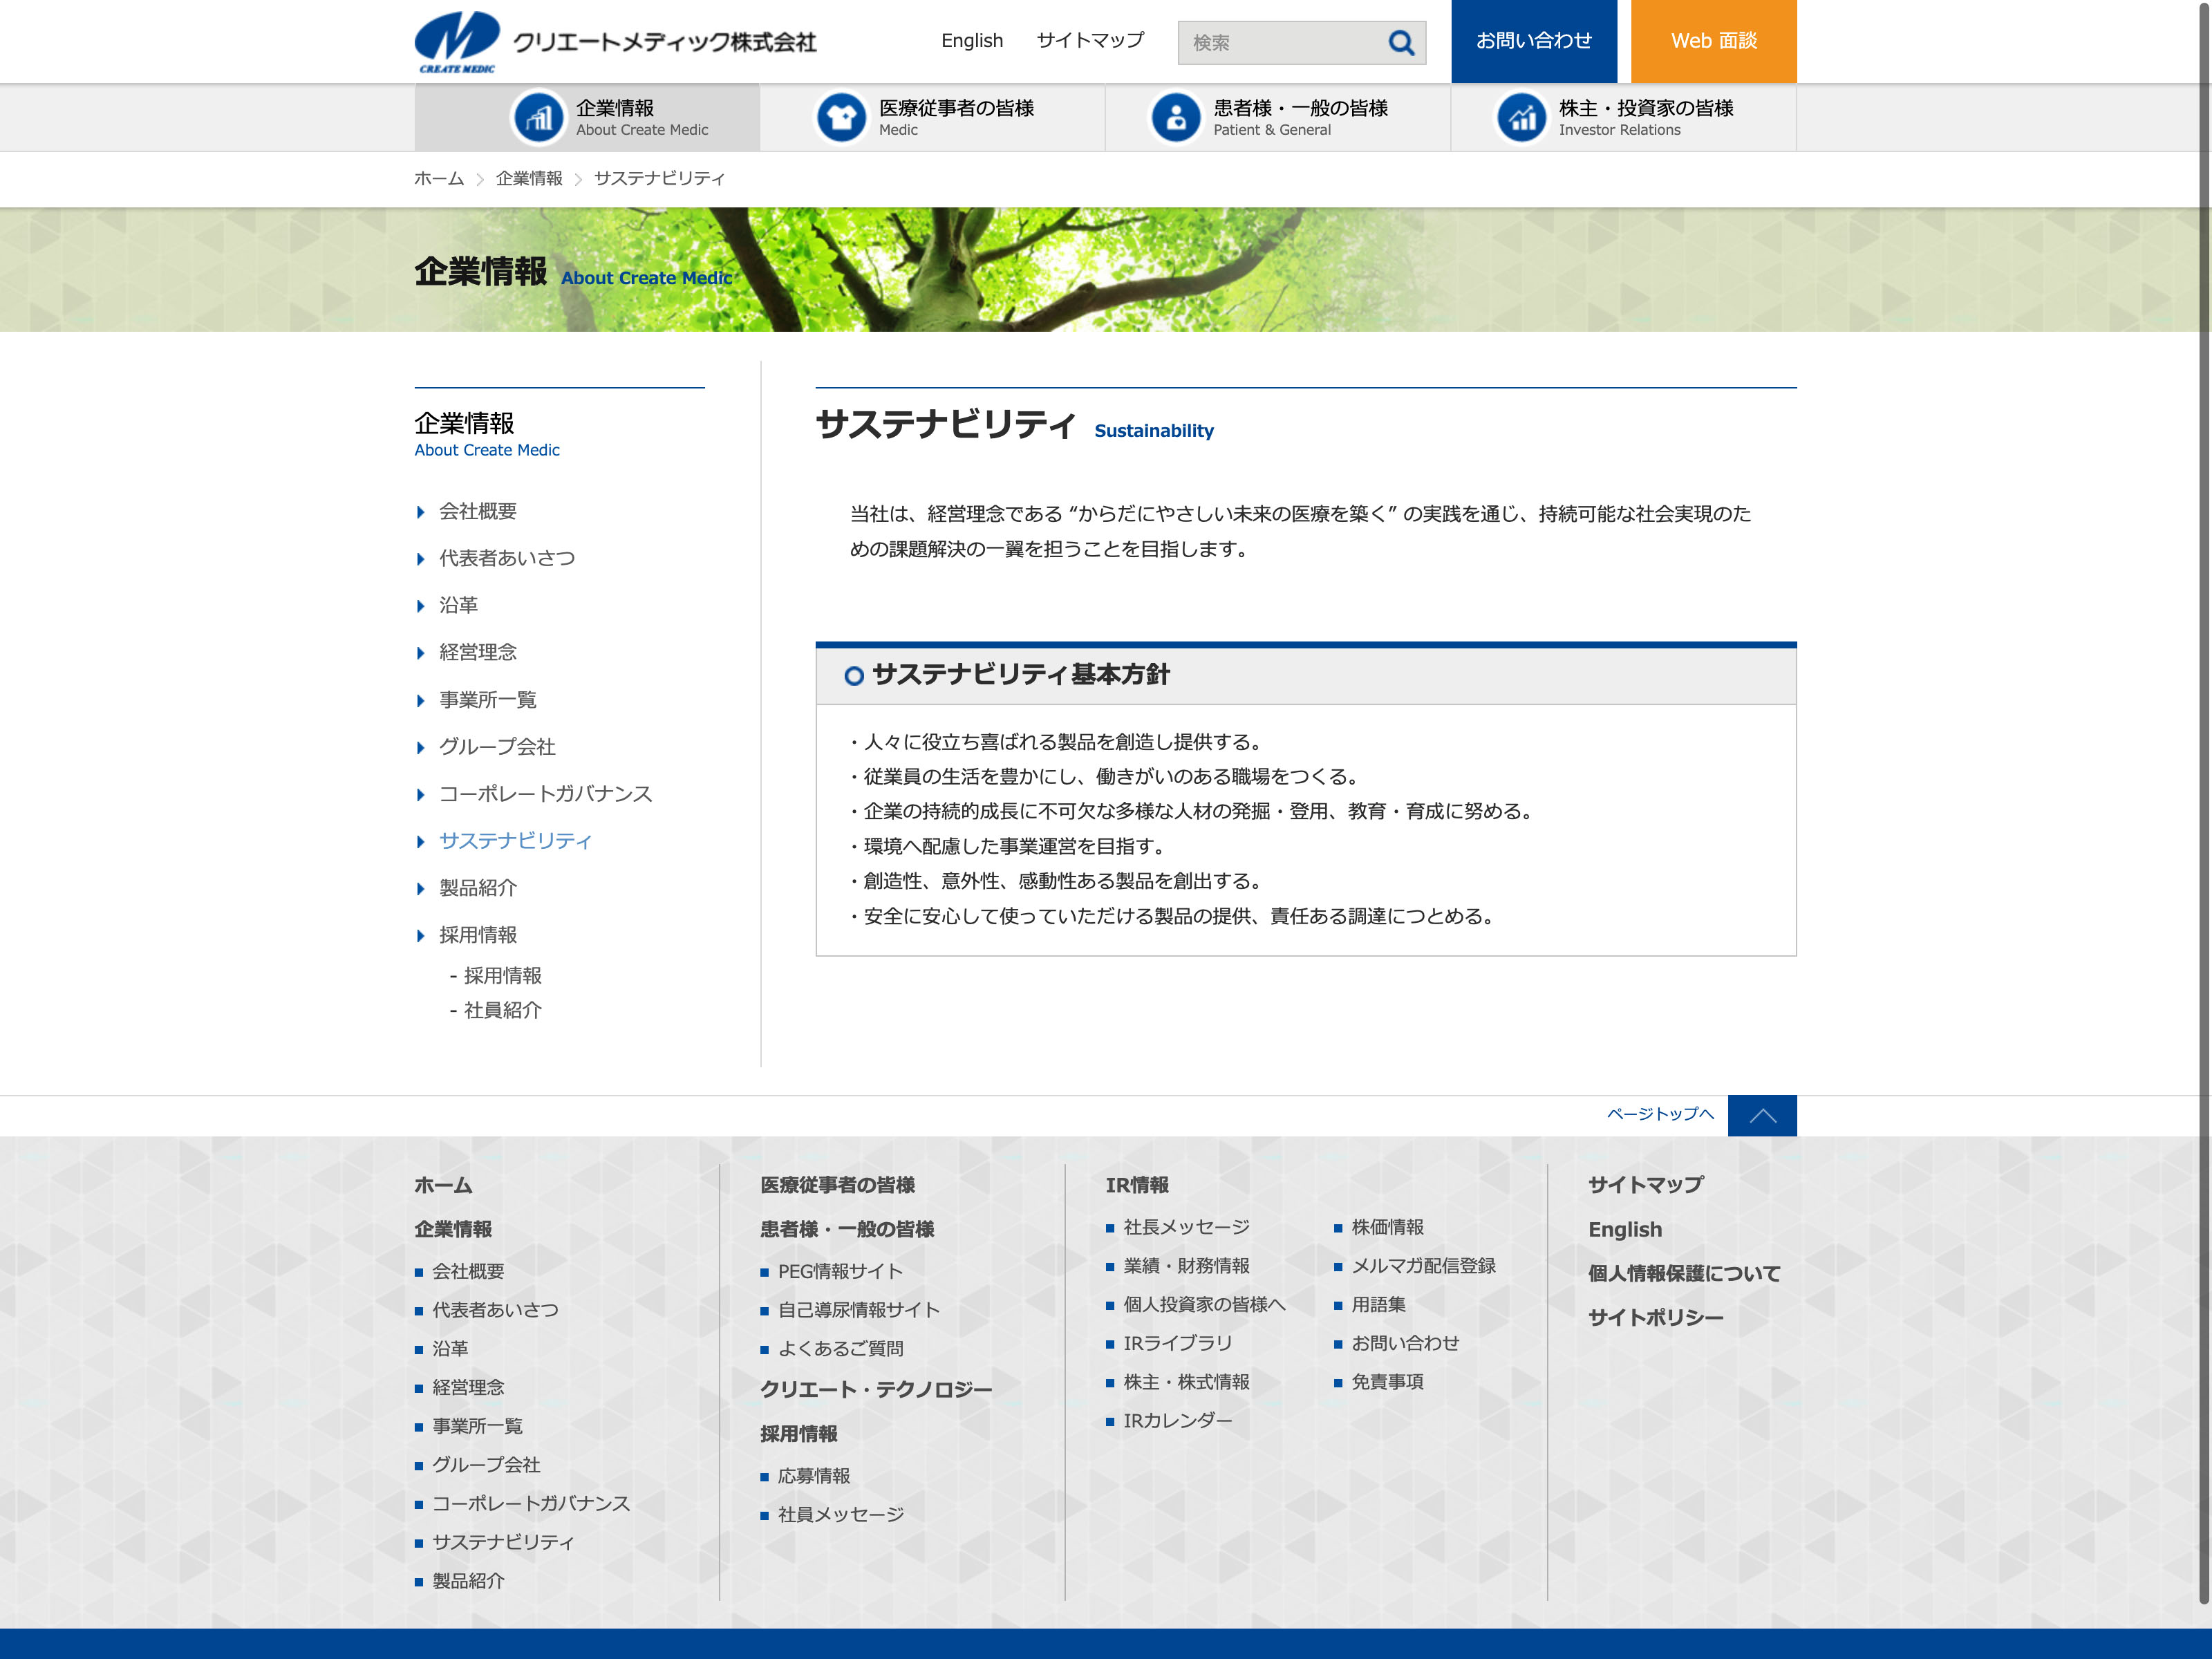Click the page-top up arrow button
Viewport: 2212px width, 1659px height.
[1761, 1115]
